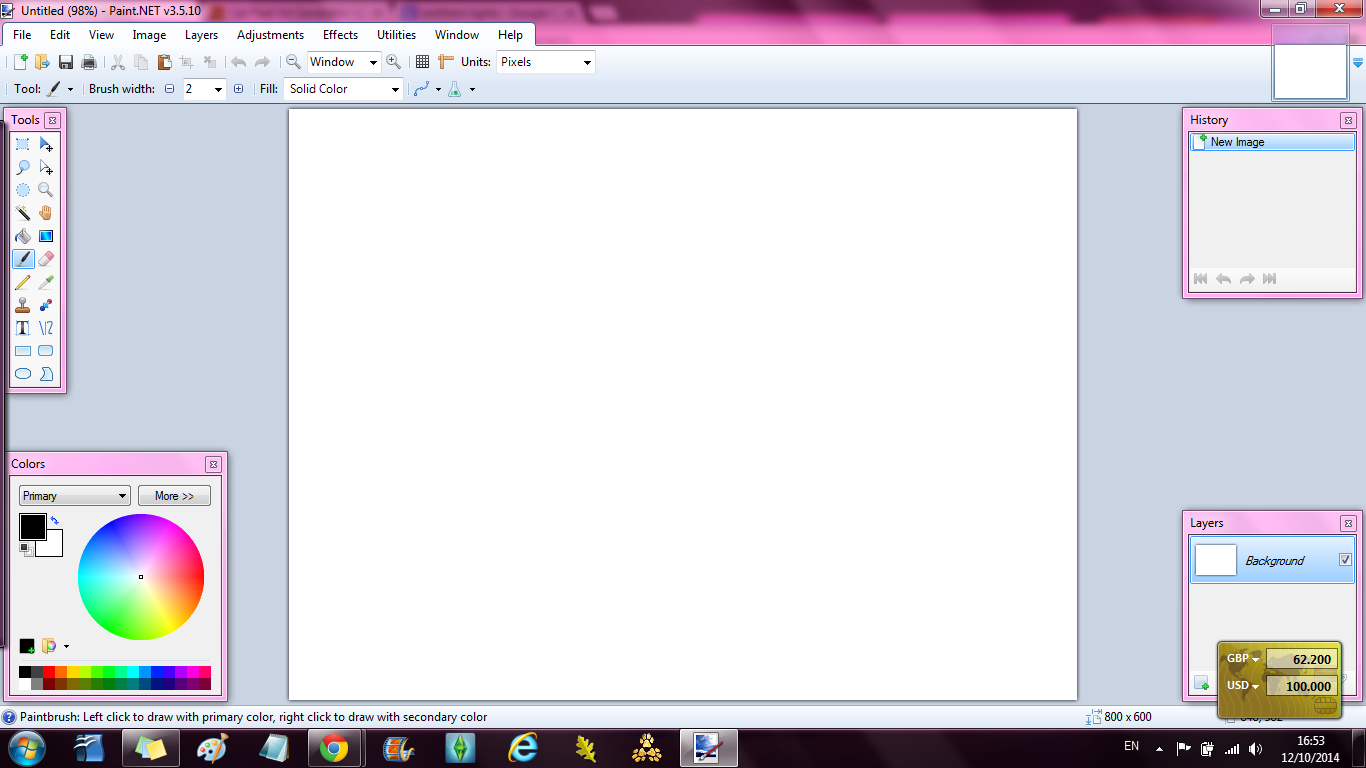The image size is (1366, 768).
Task: Select the Eraser tool
Action: (46, 259)
